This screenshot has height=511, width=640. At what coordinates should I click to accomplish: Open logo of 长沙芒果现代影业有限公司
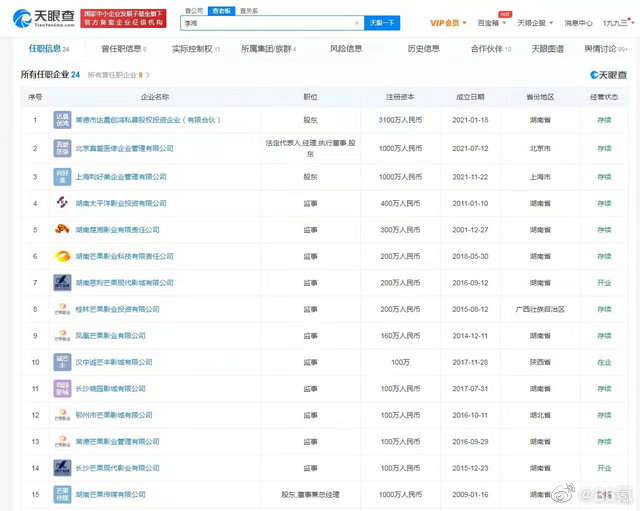tap(62, 468)
